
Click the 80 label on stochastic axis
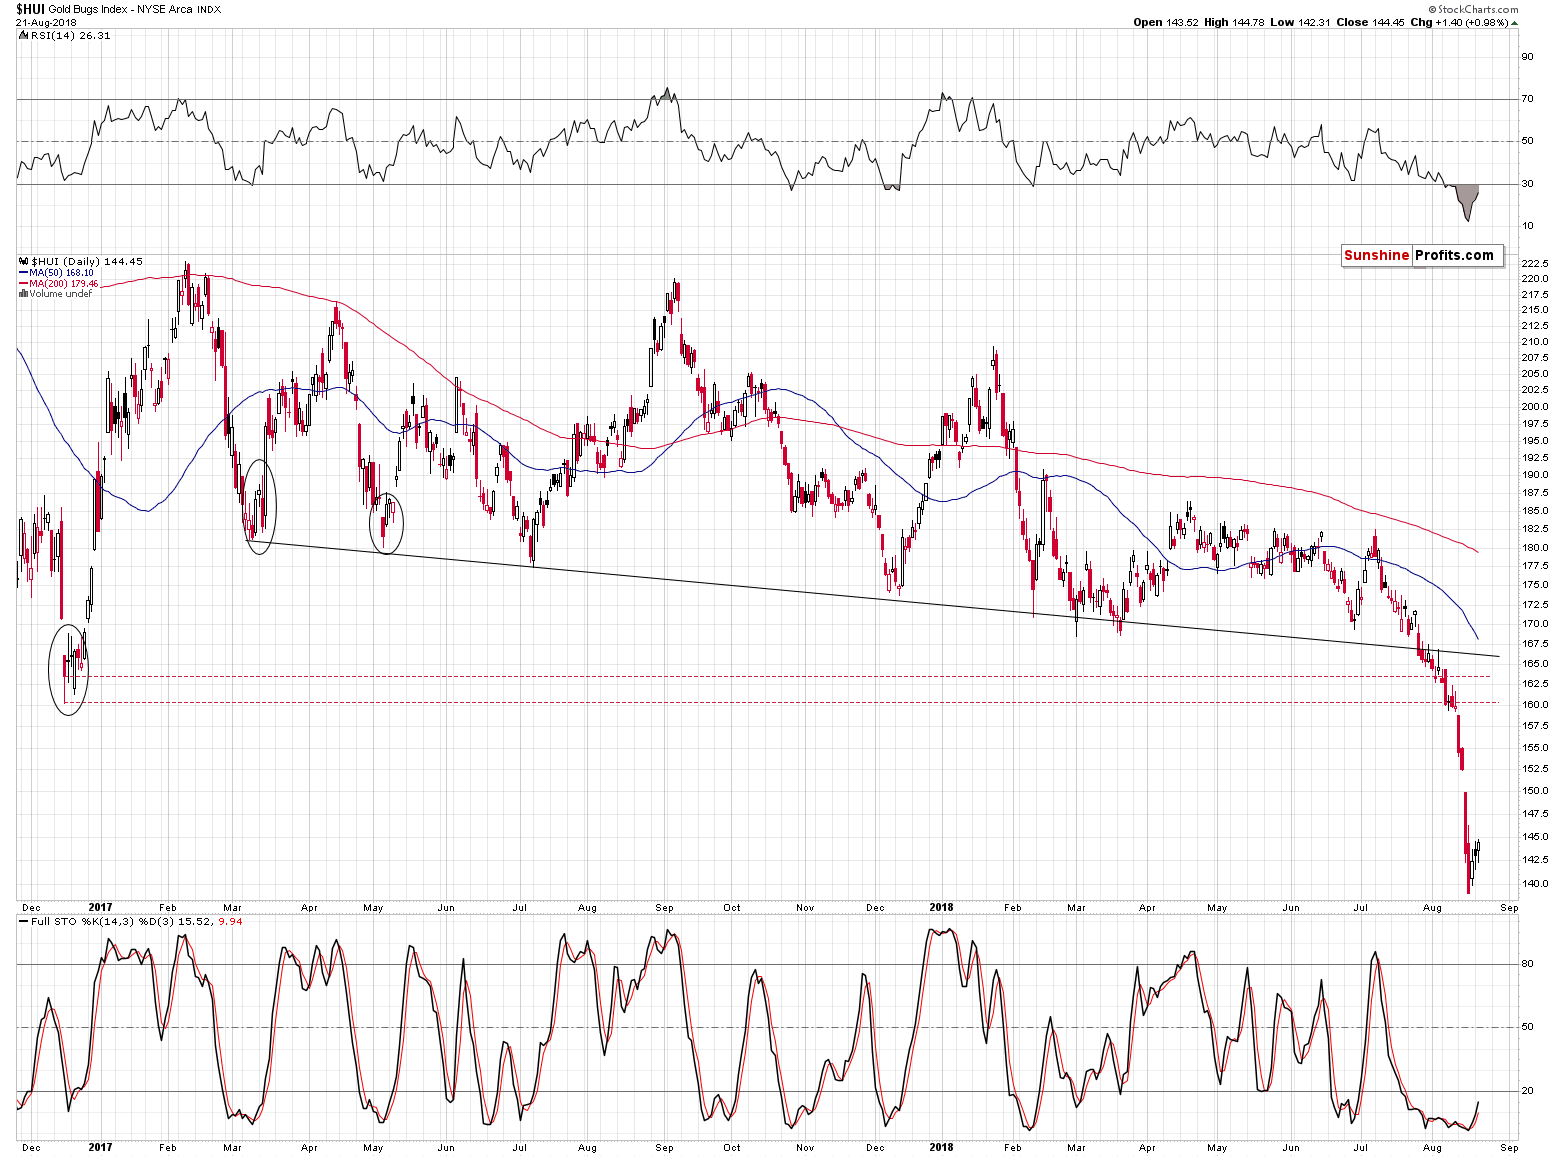pyautogui.click(x=1528, y=965)
